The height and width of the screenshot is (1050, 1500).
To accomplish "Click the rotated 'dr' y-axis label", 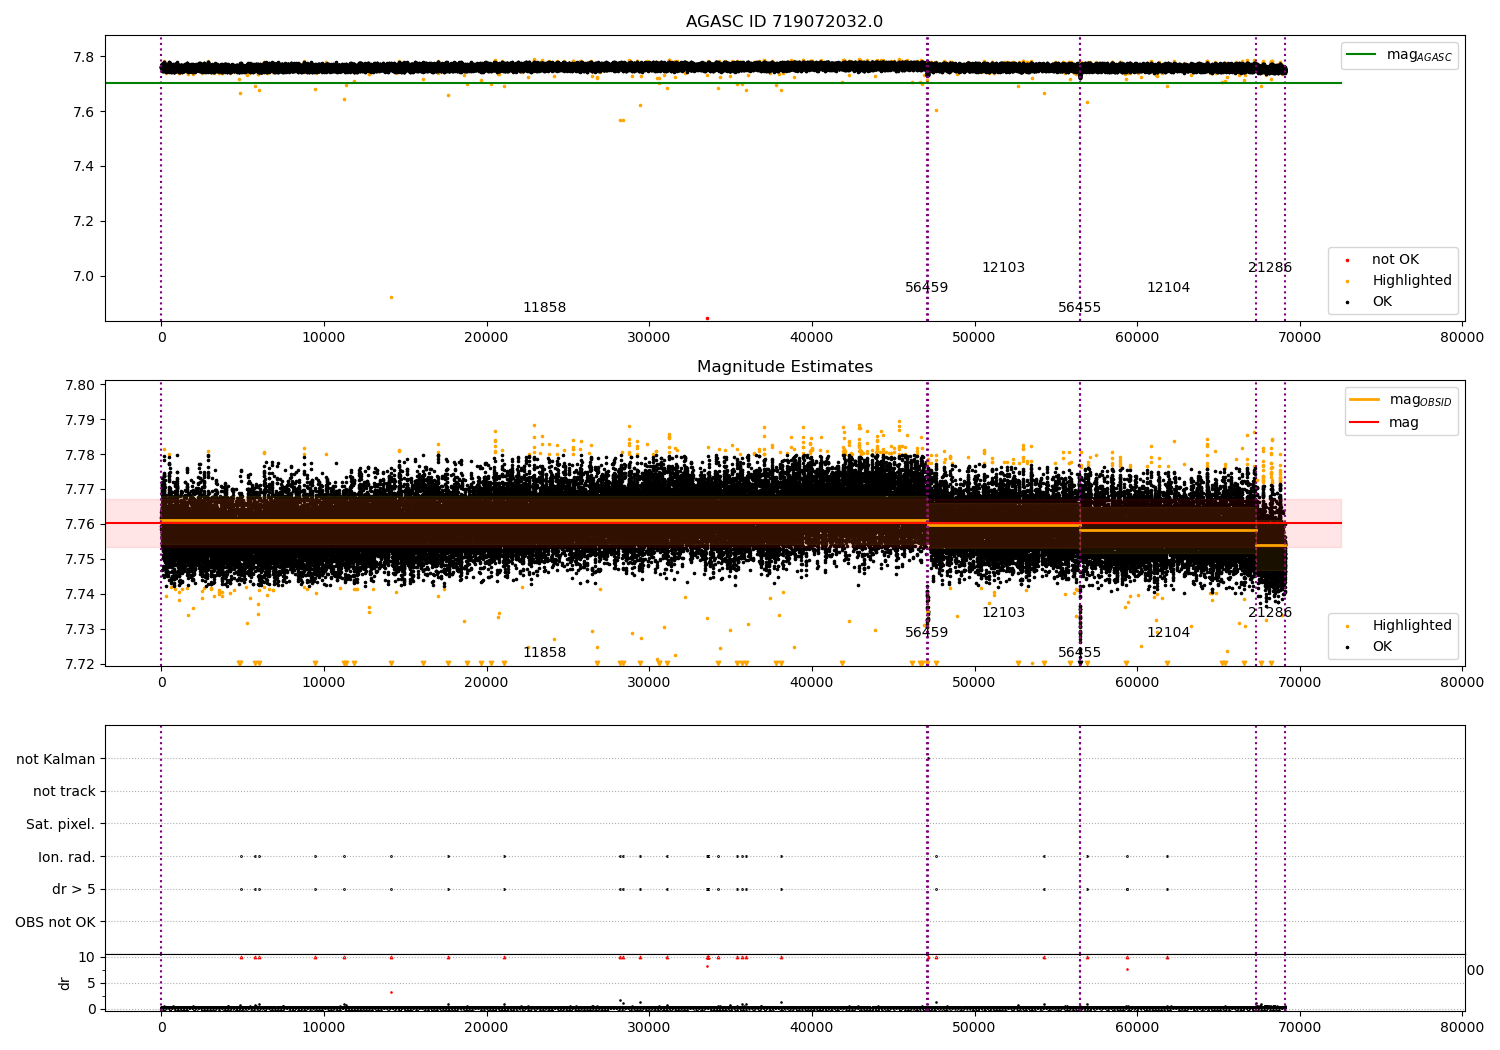I will point(65,983).
